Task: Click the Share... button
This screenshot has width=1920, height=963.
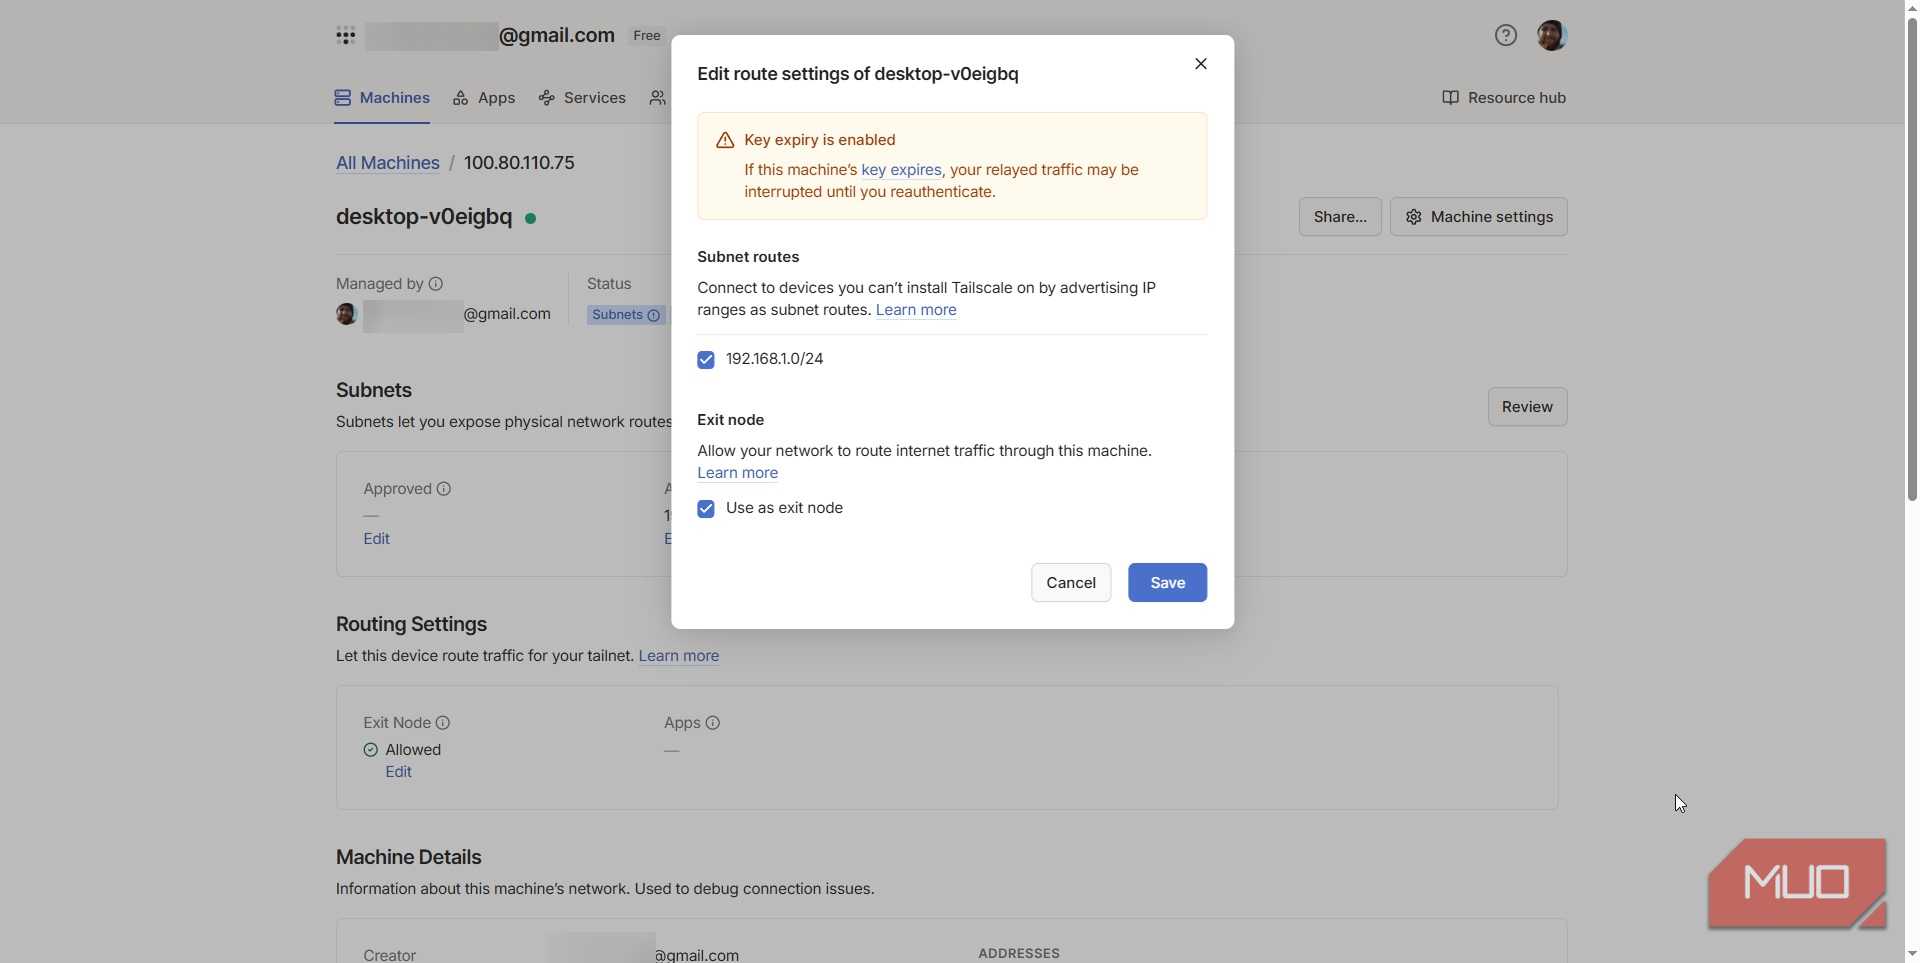Action: [x=1340, y=217]
